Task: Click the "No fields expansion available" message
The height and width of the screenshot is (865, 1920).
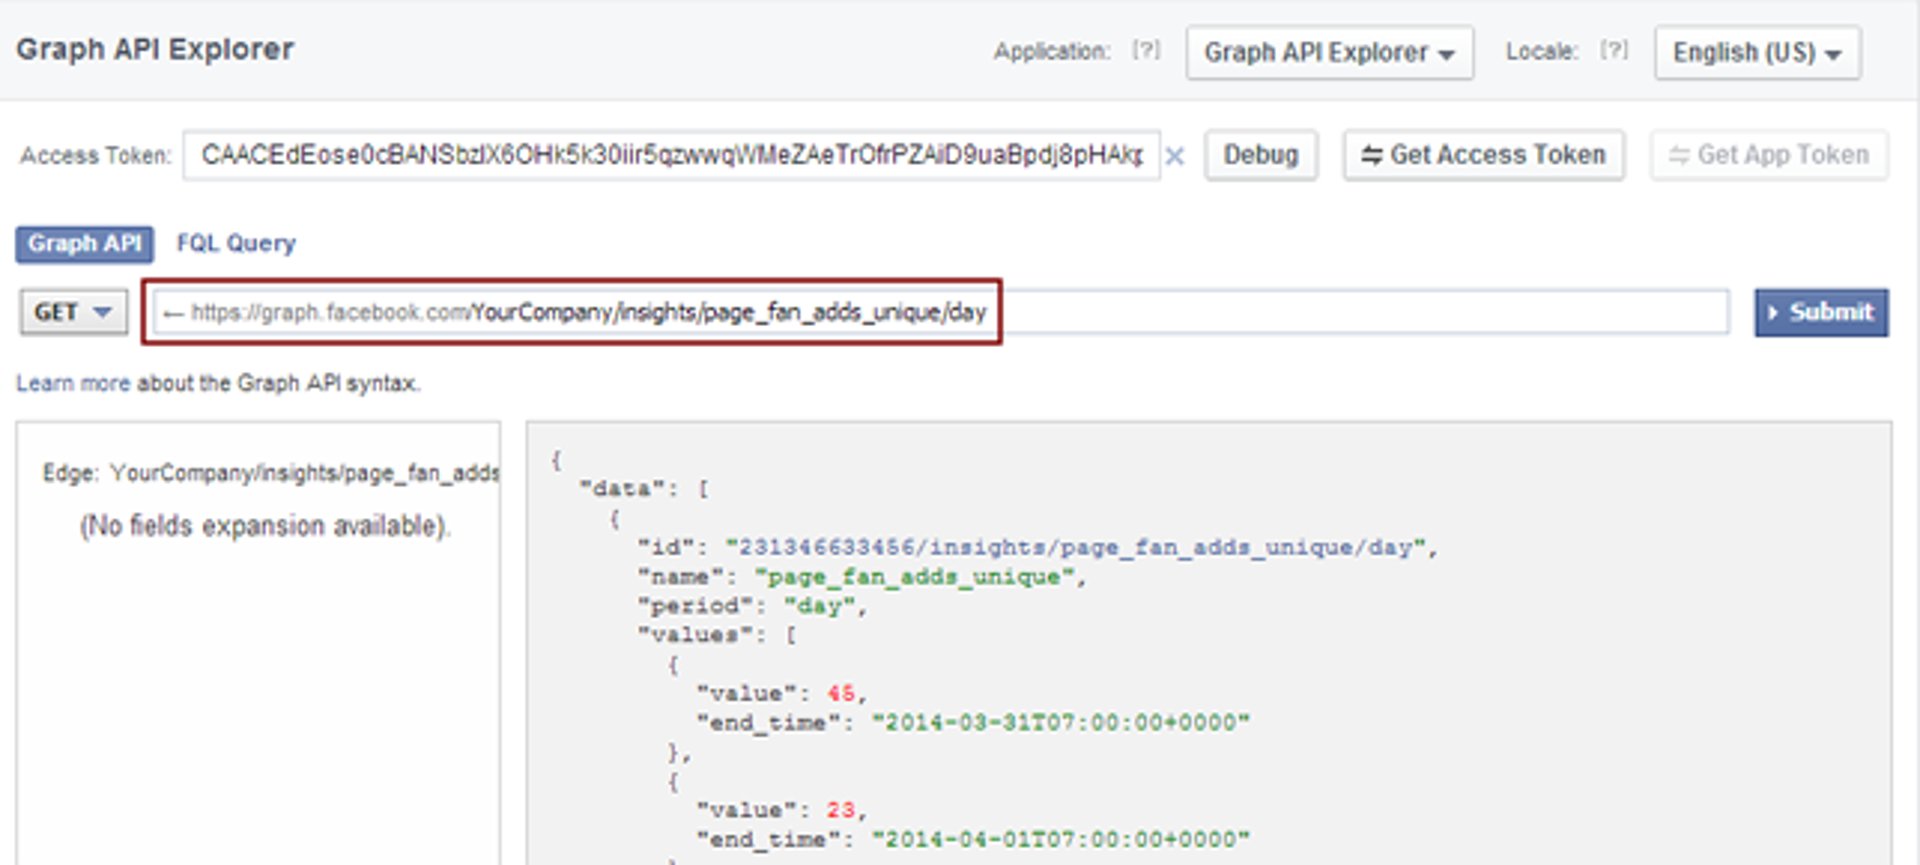Action: point(265,526)
